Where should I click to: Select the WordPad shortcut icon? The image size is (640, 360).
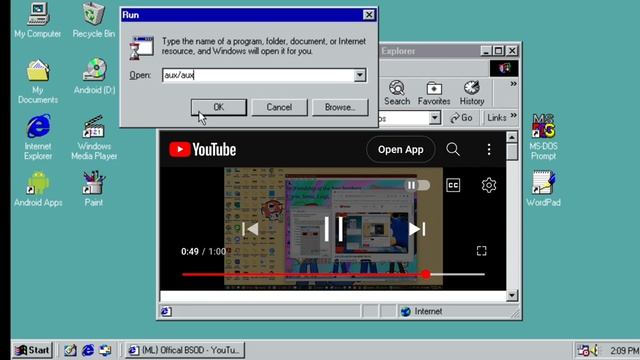543,188
